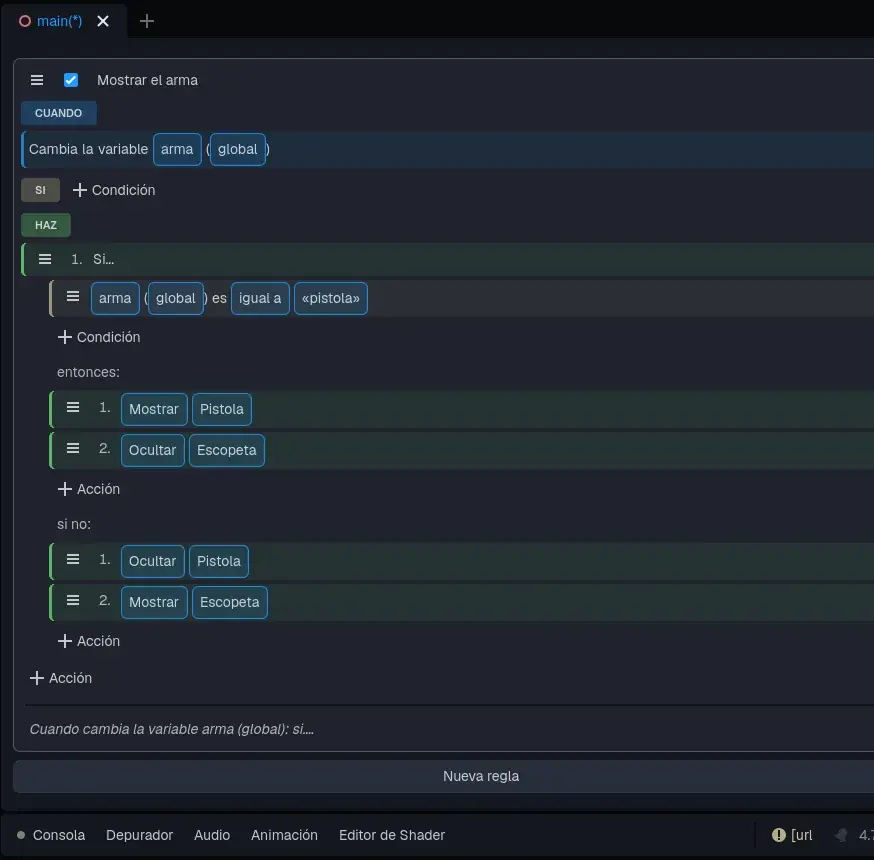Screen dimensions: 874x860
Task: Open the Pistola chip in the entonces branch
Action: point(222,409)
